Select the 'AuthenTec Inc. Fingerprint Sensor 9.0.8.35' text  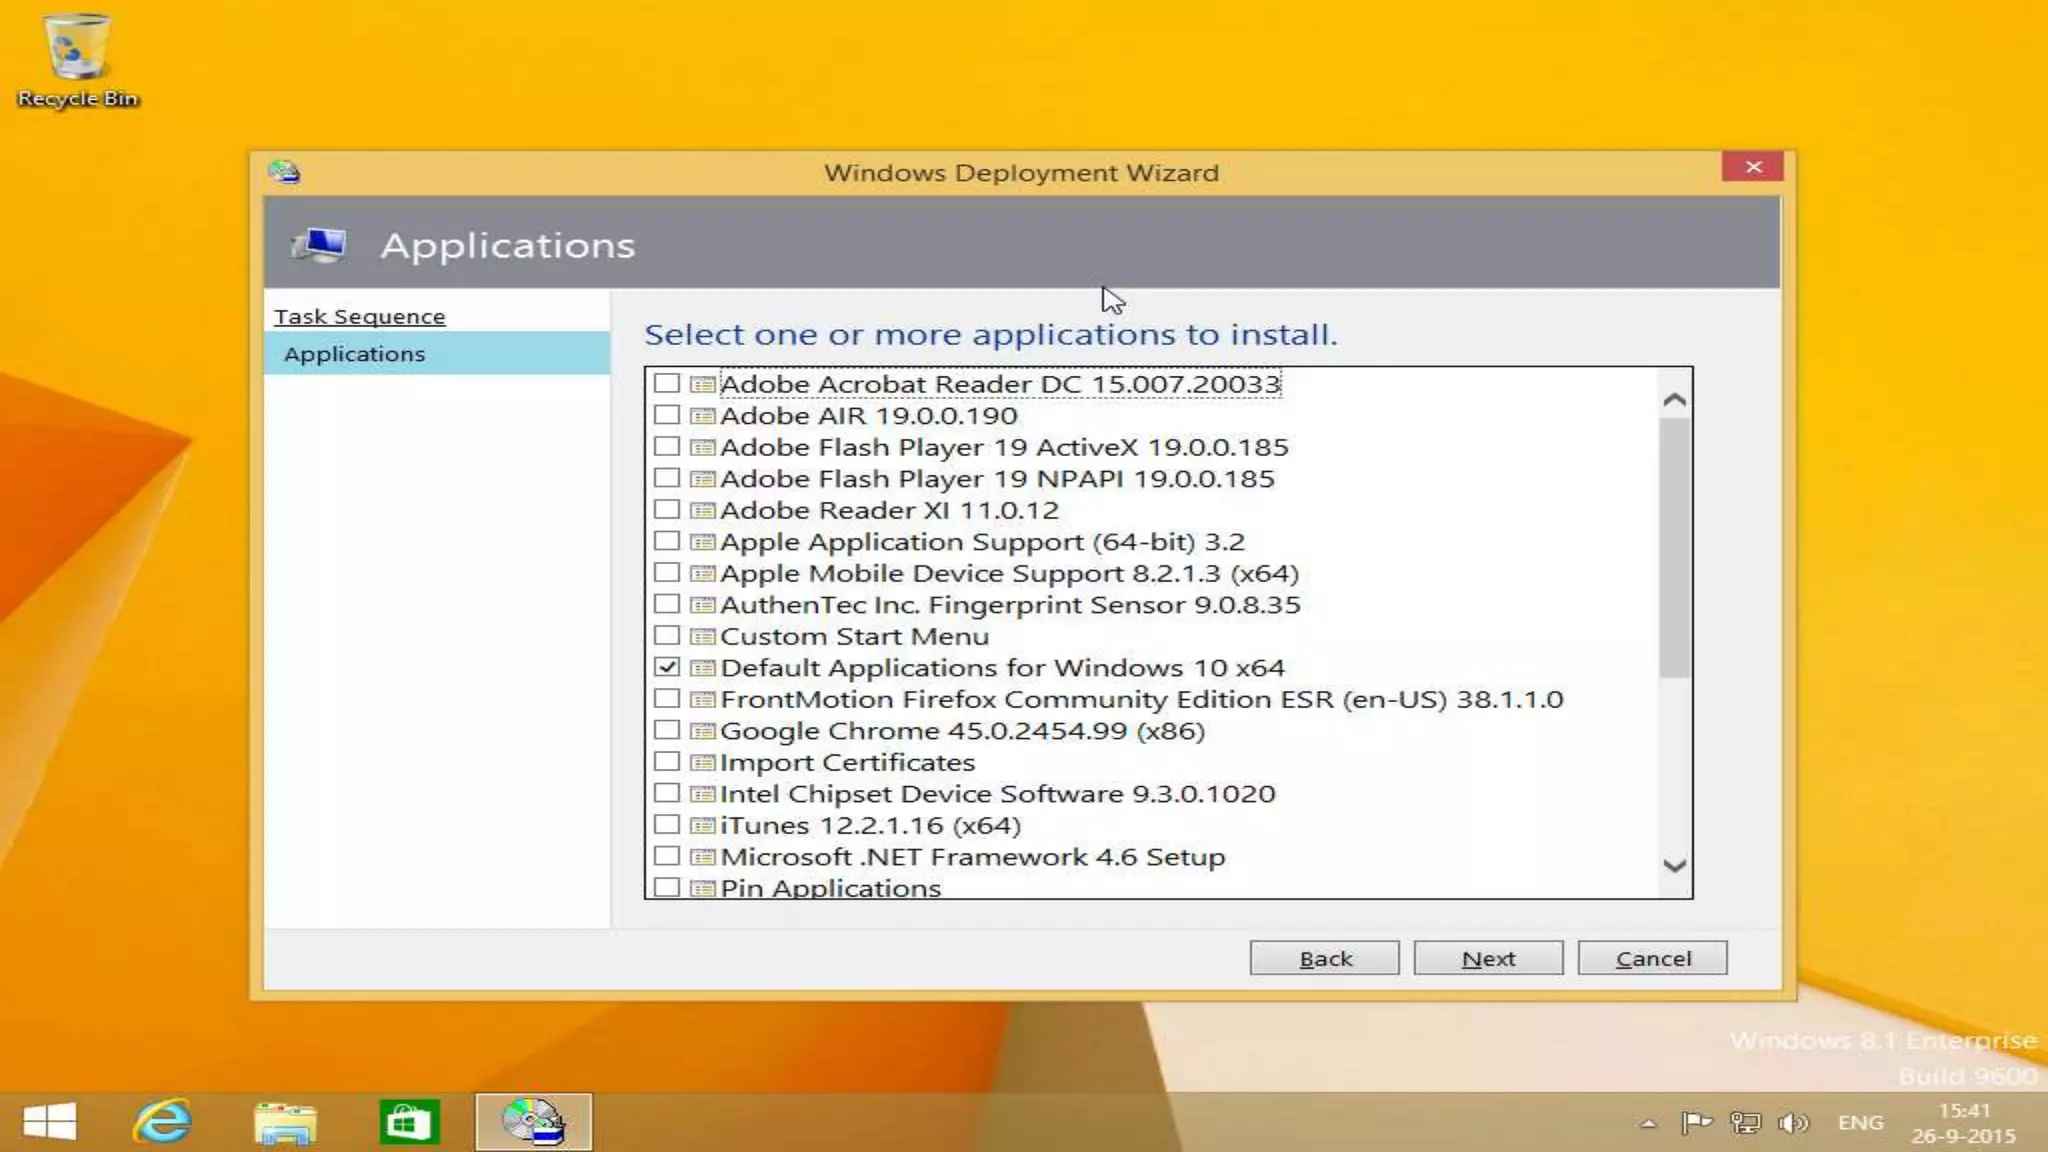1010,605
